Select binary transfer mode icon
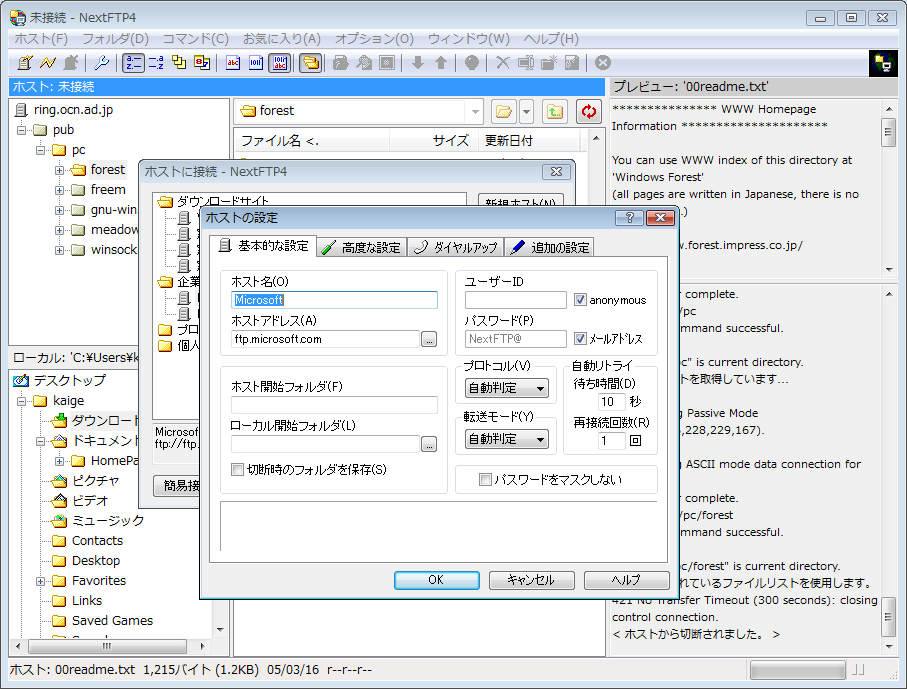This screenshot has height=689, width=907. pos(256,62)
